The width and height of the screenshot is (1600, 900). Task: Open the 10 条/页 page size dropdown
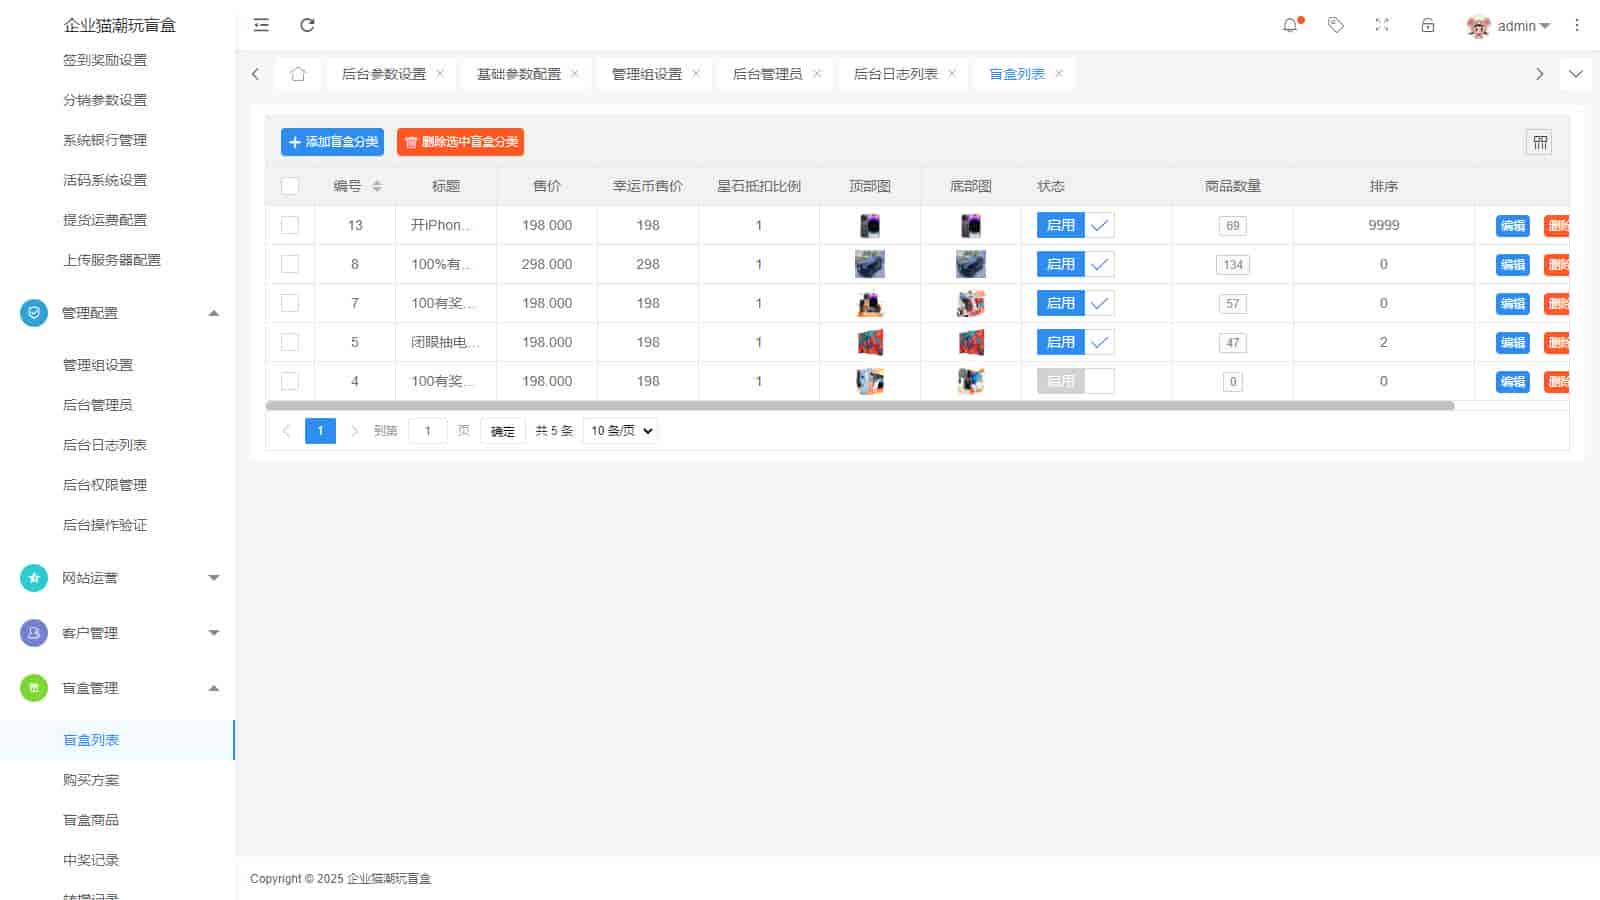pos(621,431)
